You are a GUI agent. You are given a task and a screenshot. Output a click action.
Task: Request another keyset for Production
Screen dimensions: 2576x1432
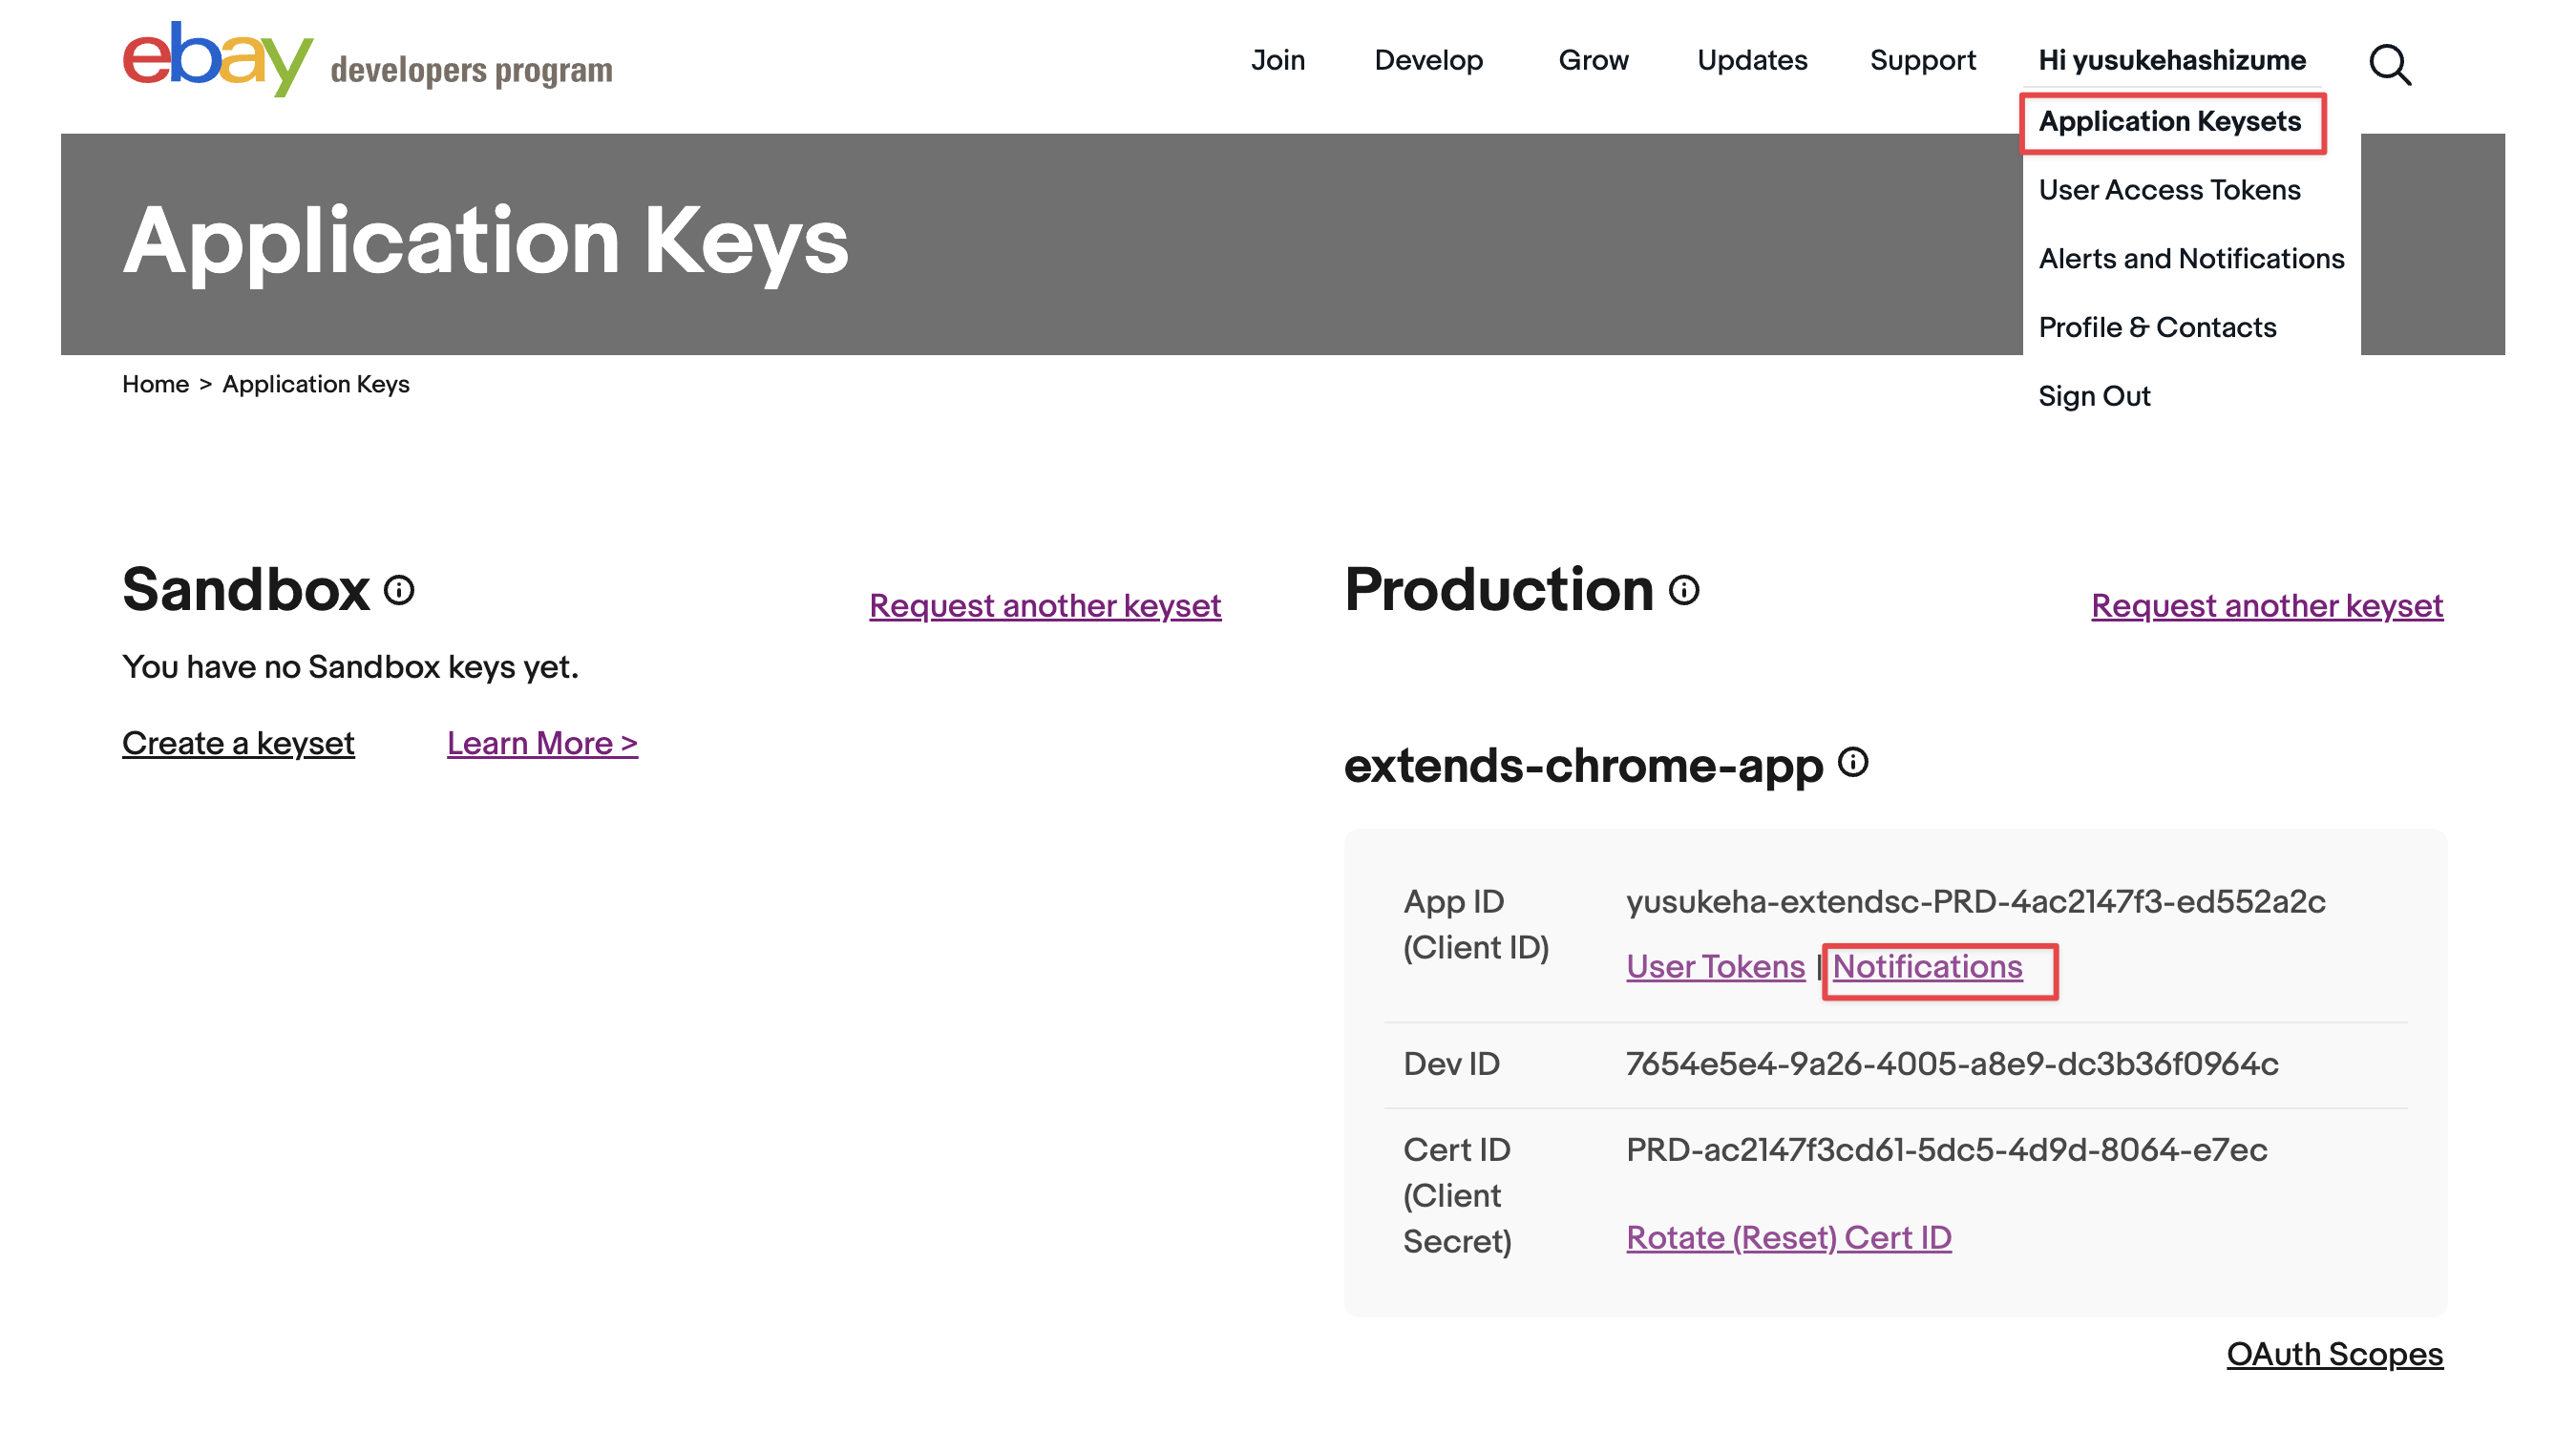(2266, 605)
